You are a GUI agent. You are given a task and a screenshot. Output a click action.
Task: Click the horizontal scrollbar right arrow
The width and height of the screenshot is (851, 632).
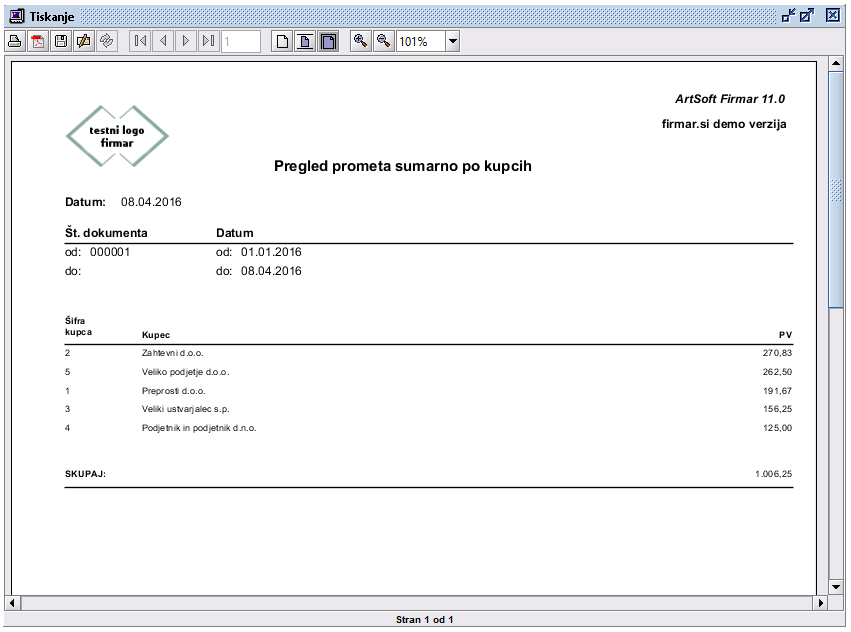(821, 603)
